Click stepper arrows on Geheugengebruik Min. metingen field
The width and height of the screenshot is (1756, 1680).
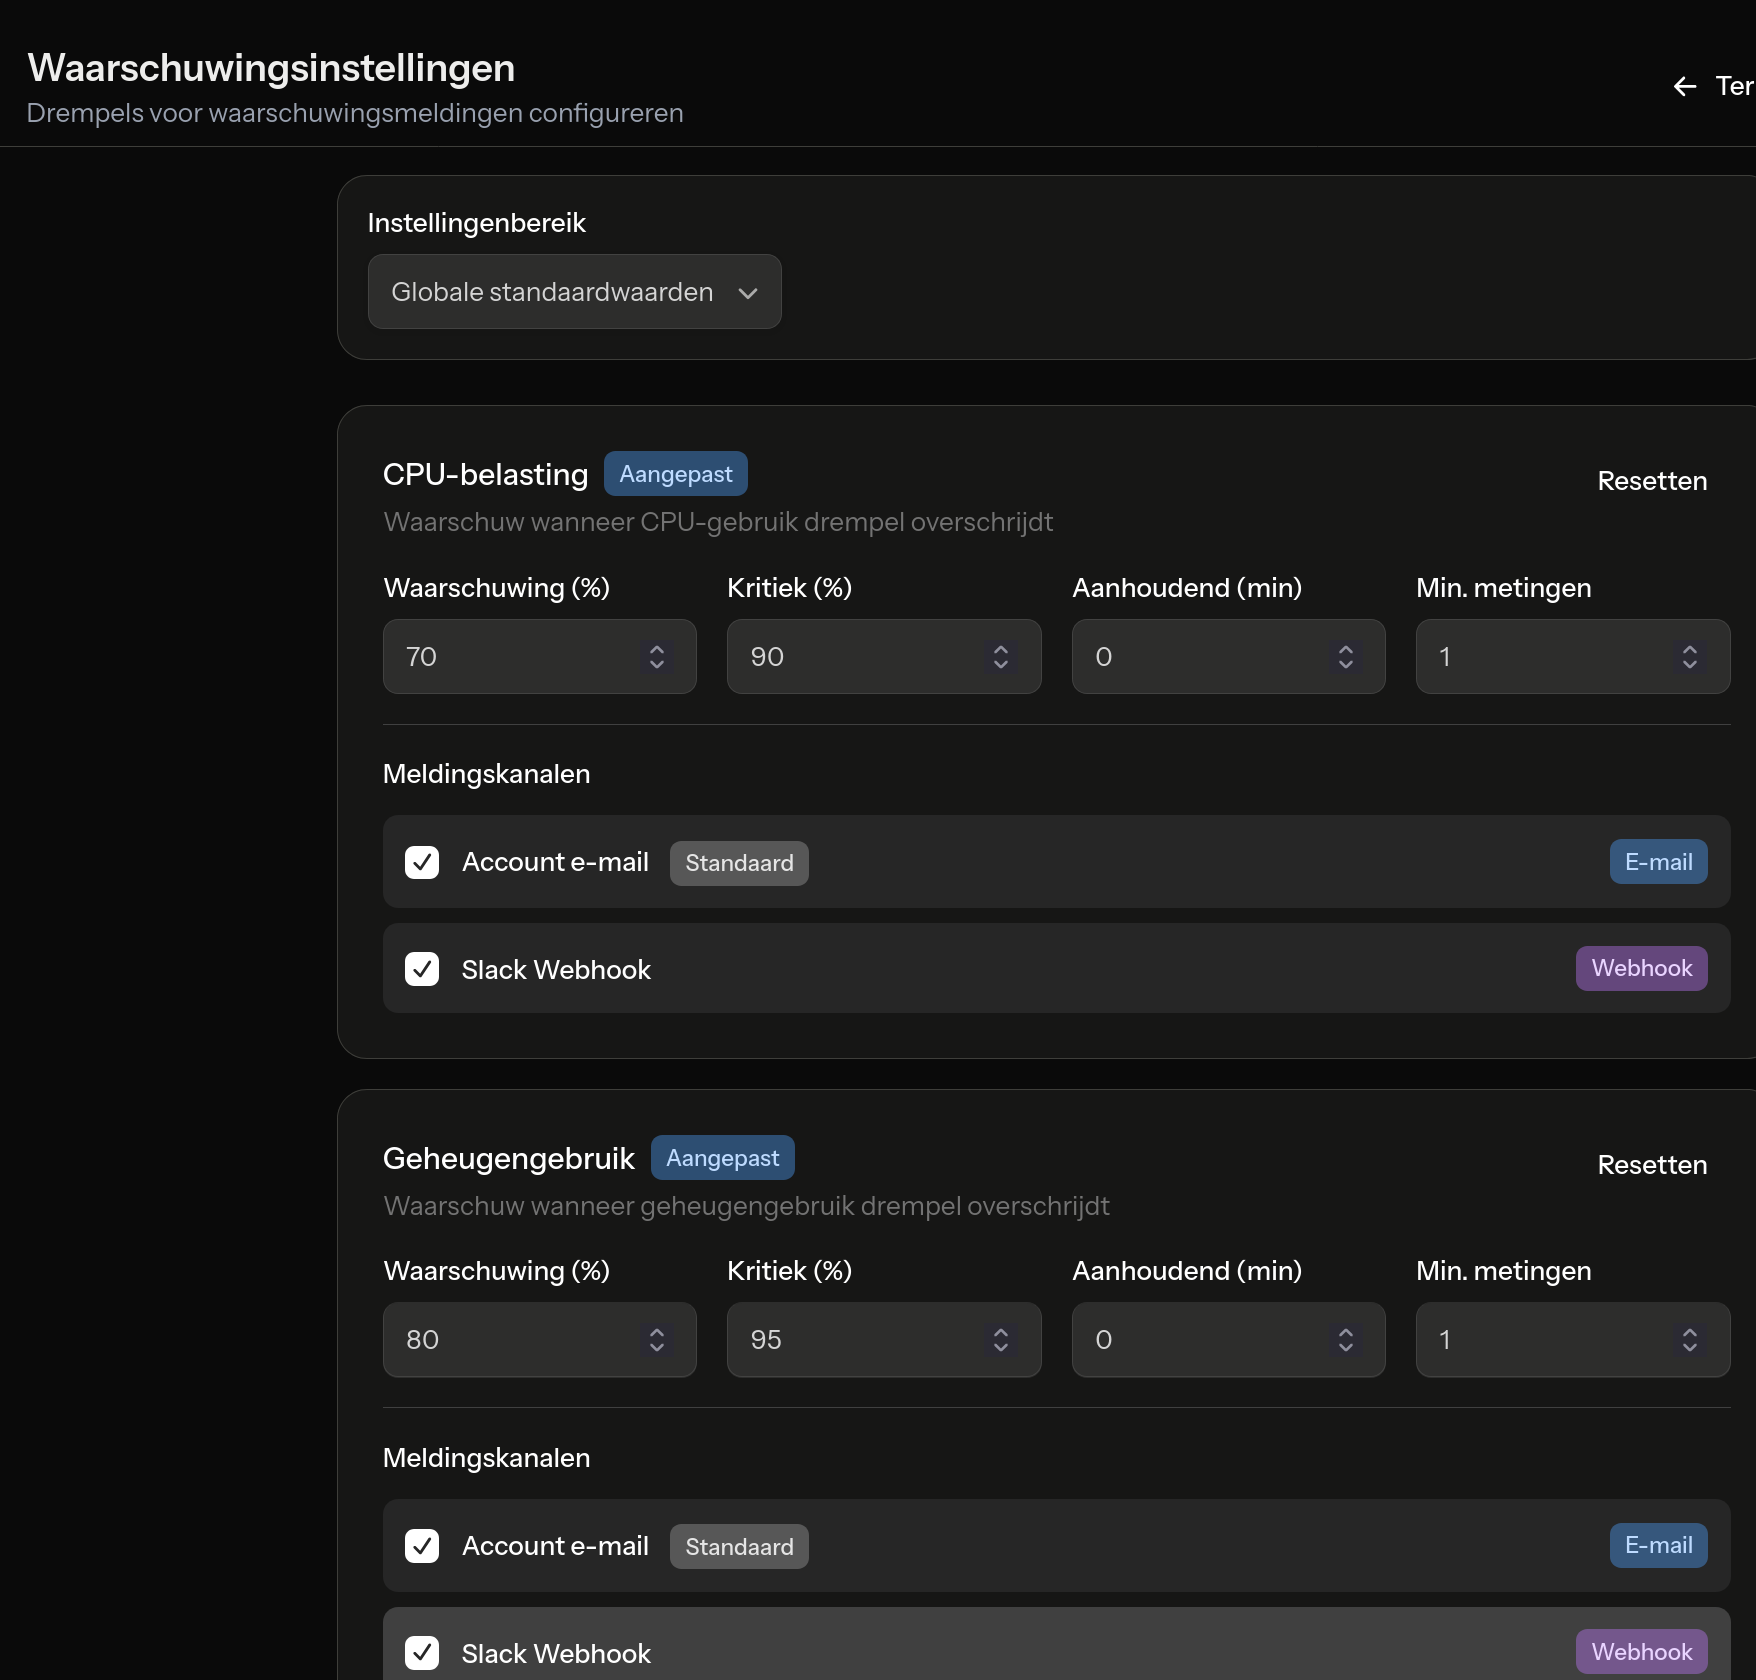coord(1690,1340)
